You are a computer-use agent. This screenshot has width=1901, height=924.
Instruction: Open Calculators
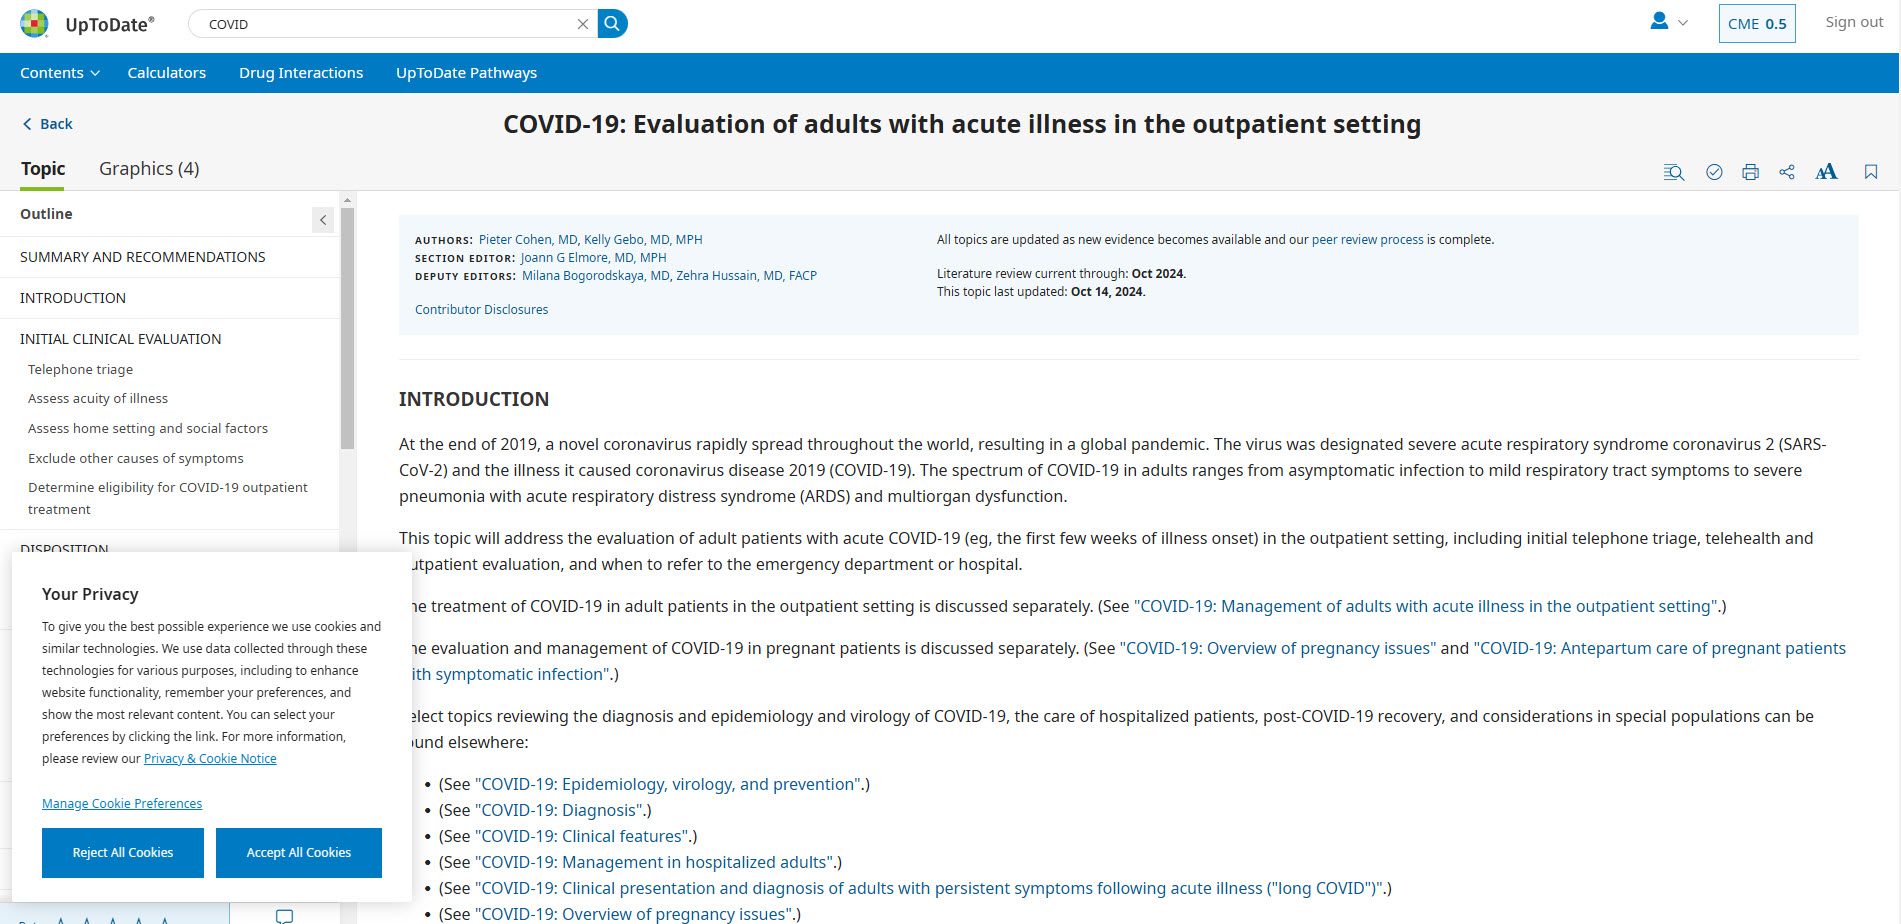click(x=167, y=73)
